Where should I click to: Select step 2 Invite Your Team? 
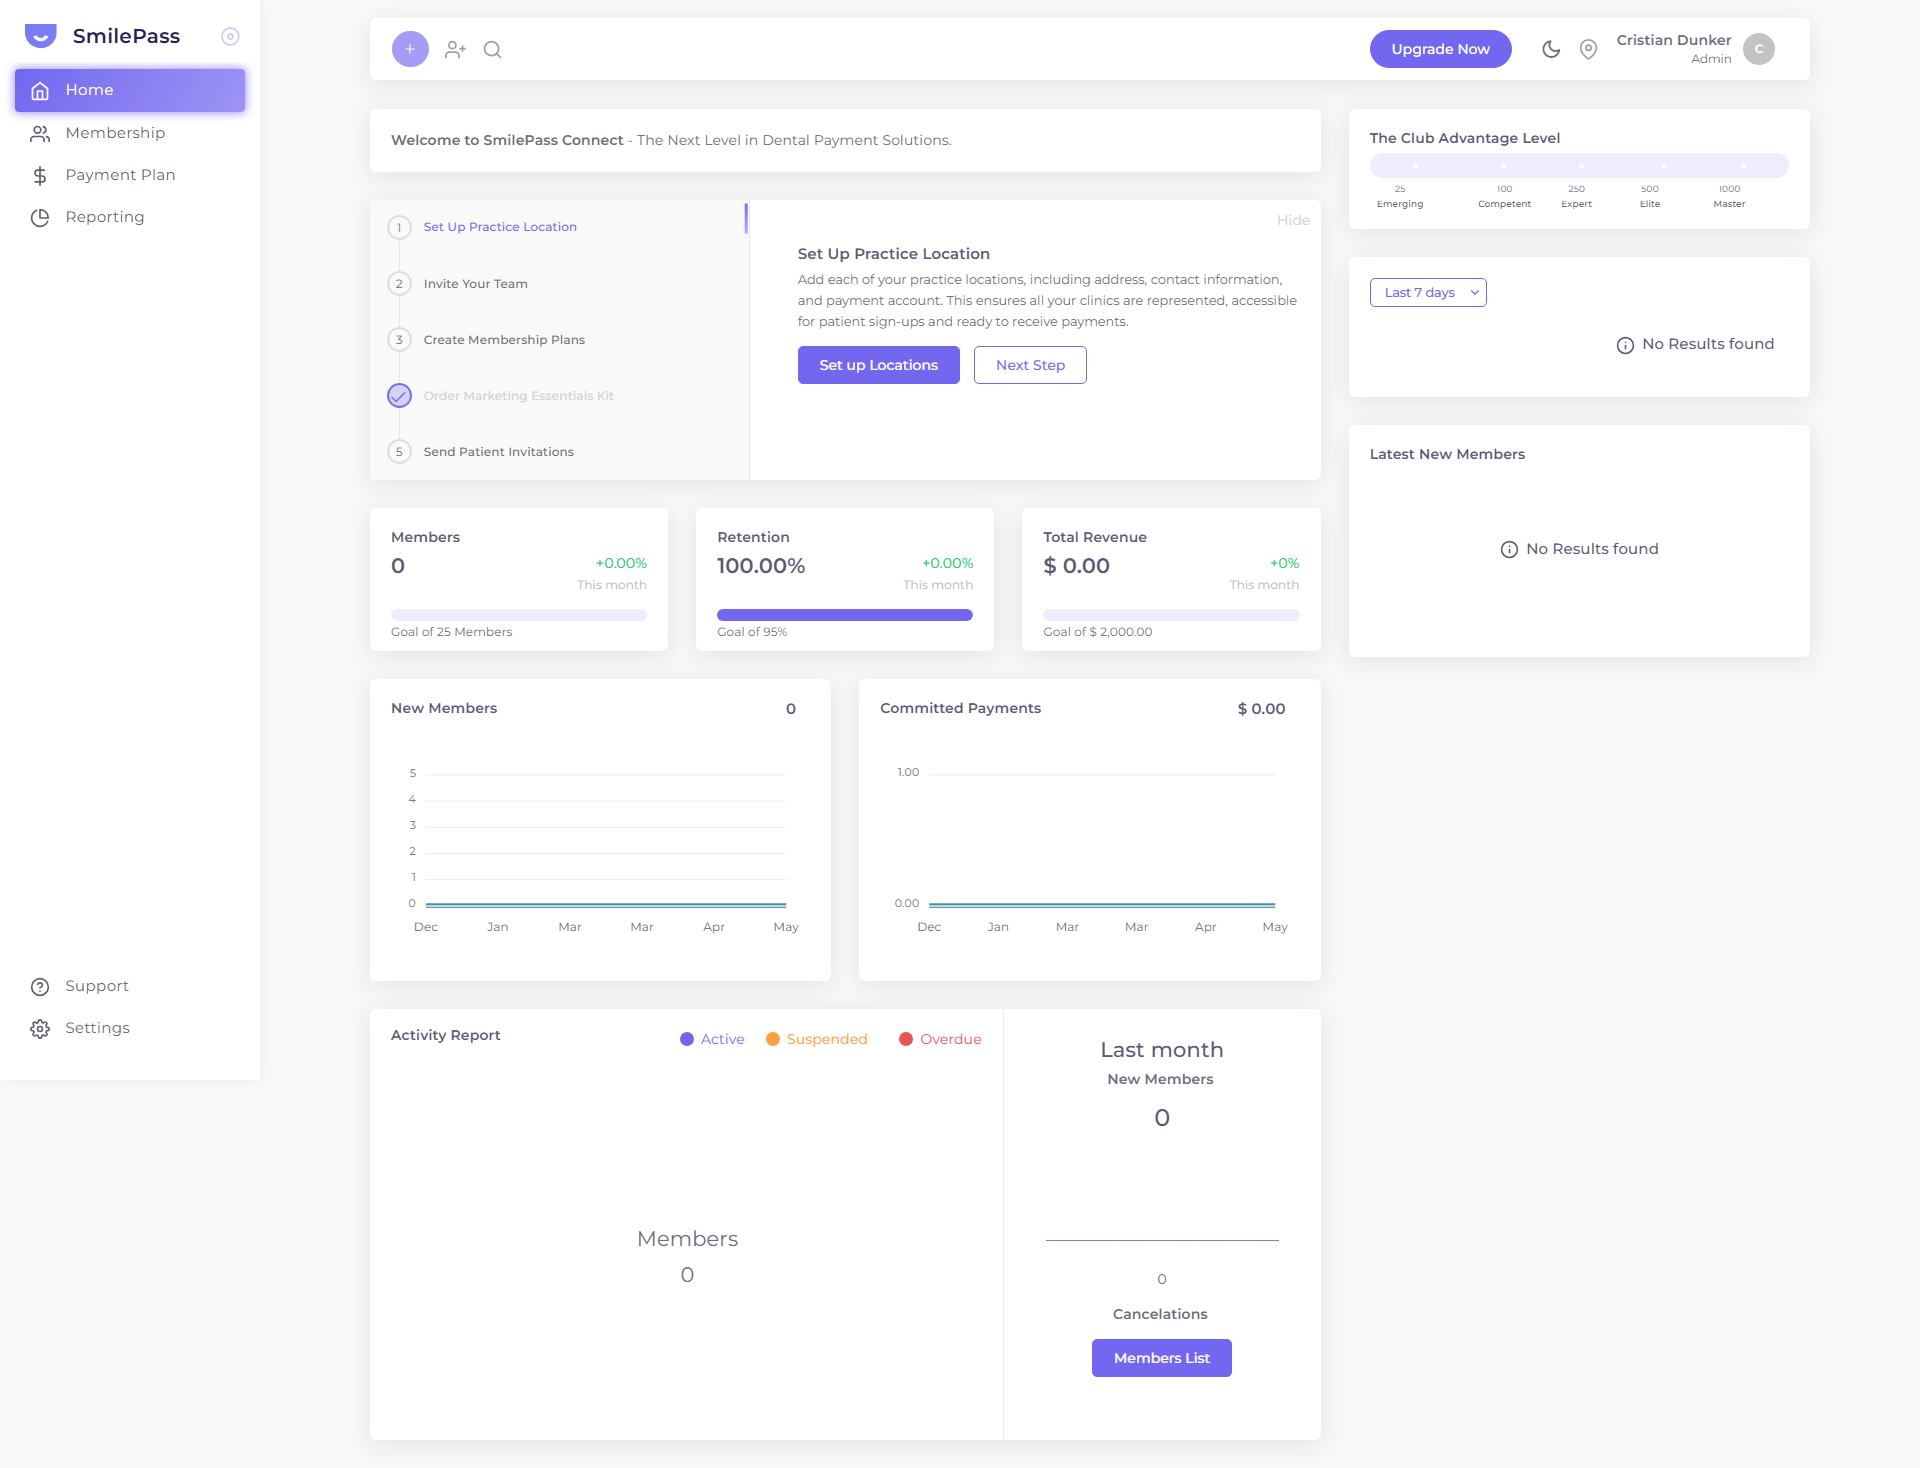(x=475, y=284)
